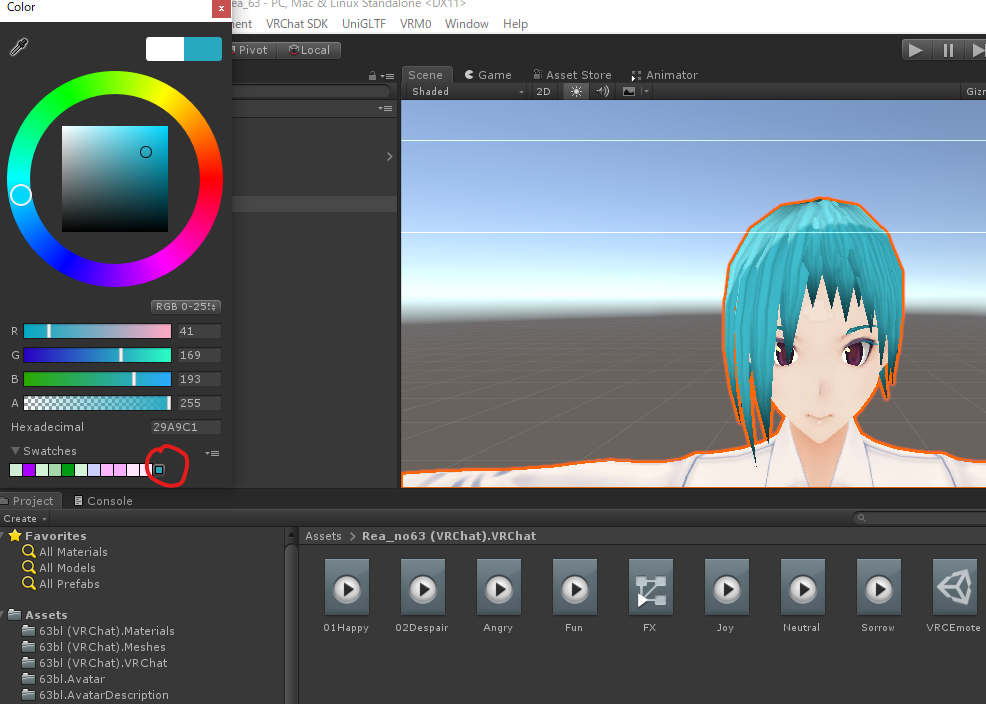Collapse the Assets tree group
This screenshot has width=986, height=704.
pyautogui.click(x=3, y=615)
